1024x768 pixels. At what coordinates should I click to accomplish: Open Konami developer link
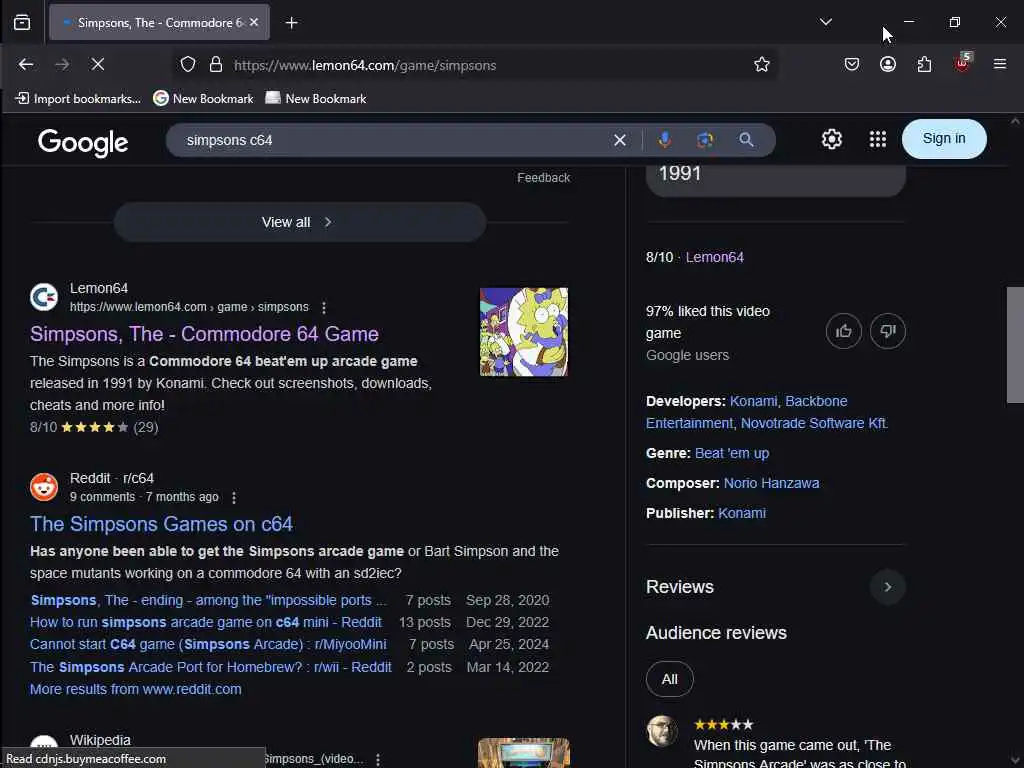tap(753, 401)
